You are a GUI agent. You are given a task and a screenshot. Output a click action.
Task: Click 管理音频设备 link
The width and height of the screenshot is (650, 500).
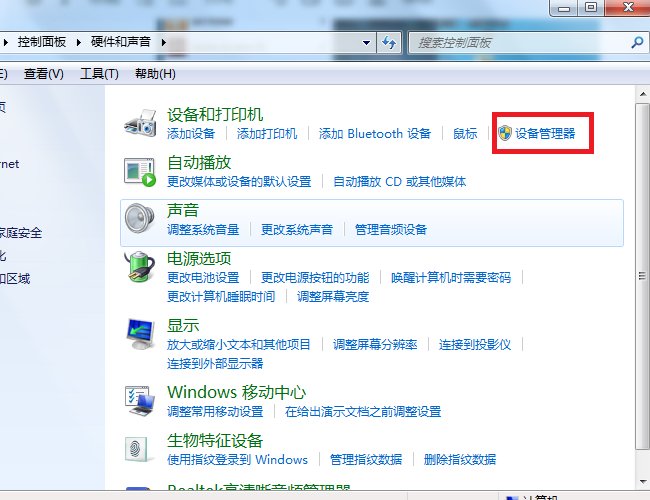click(x=390, y=229)
